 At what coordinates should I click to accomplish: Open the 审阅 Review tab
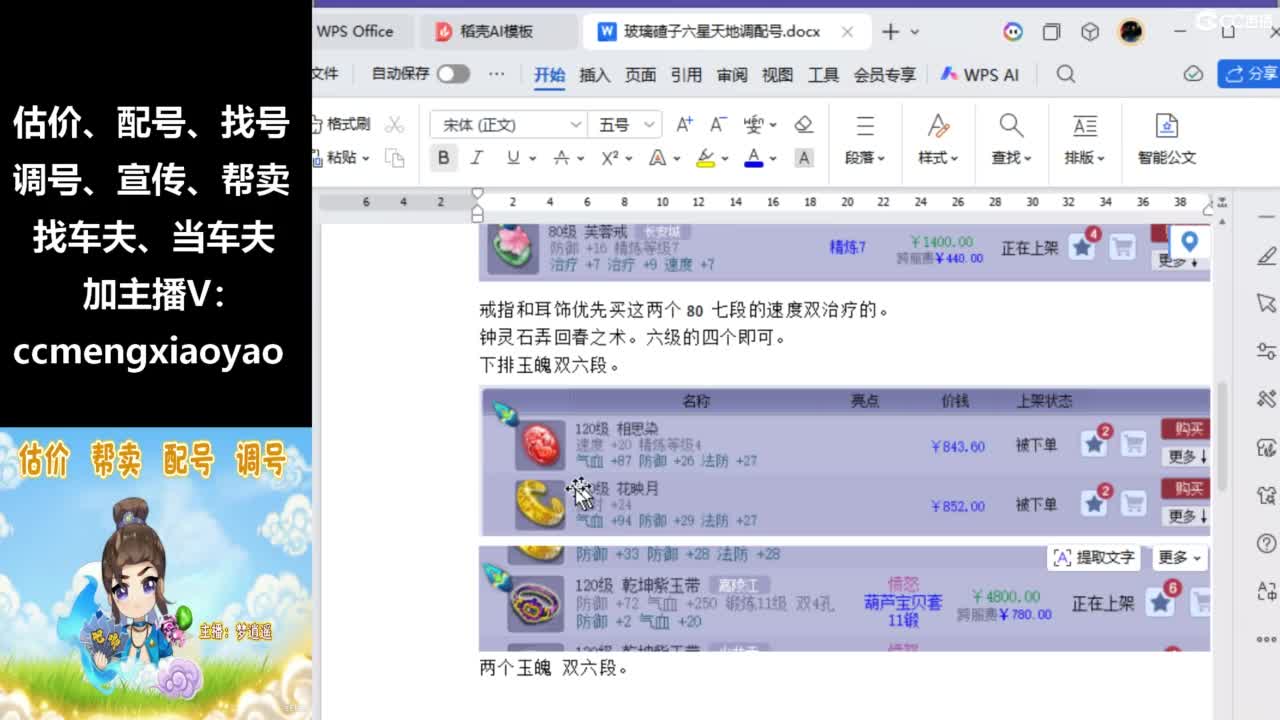click(731, 74)
